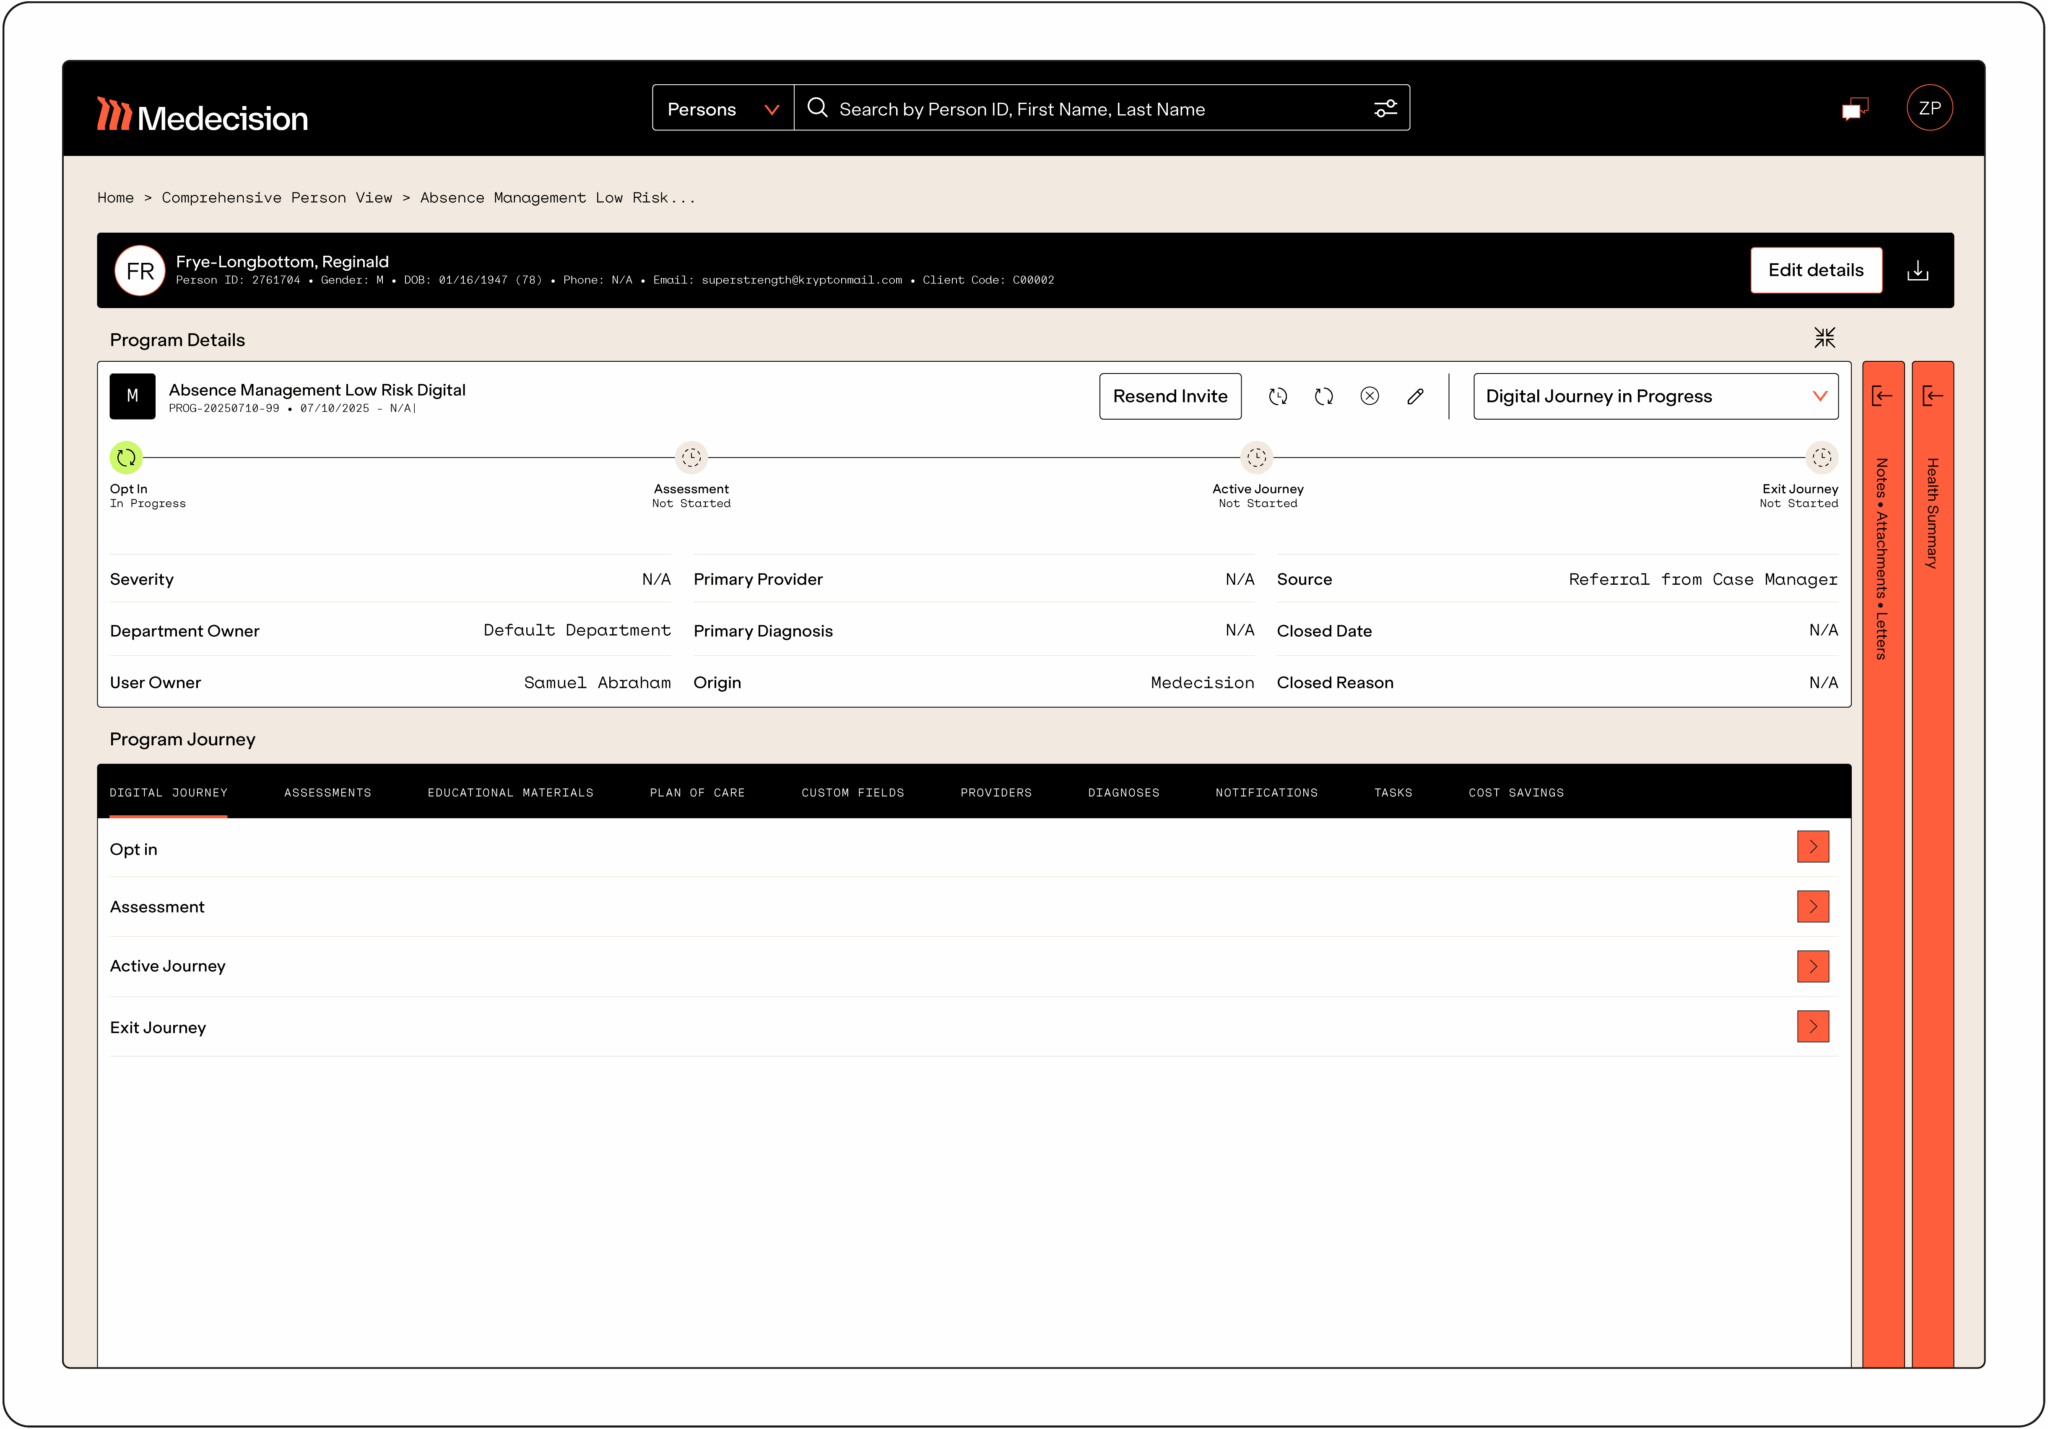Click the collapse Program Details icon
This screenshot has height=1429, width=2048.
point(1824,338)
